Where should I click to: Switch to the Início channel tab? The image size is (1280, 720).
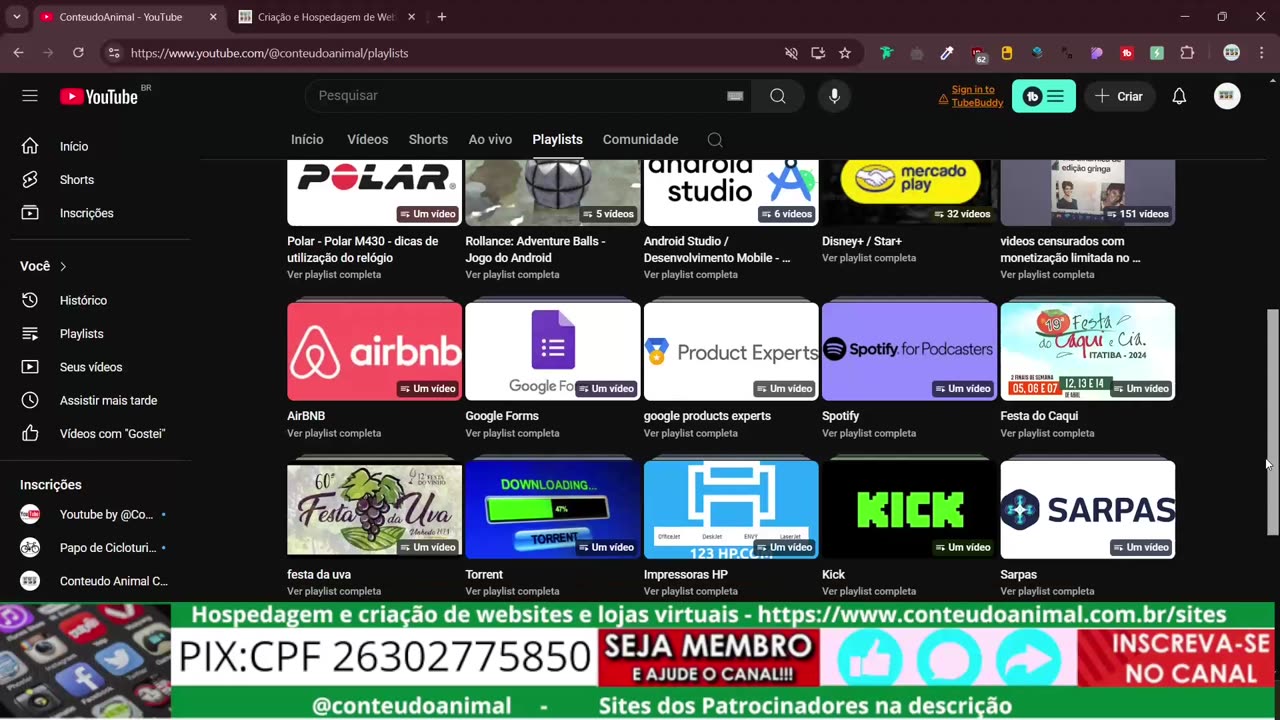[x=307, y=140]
